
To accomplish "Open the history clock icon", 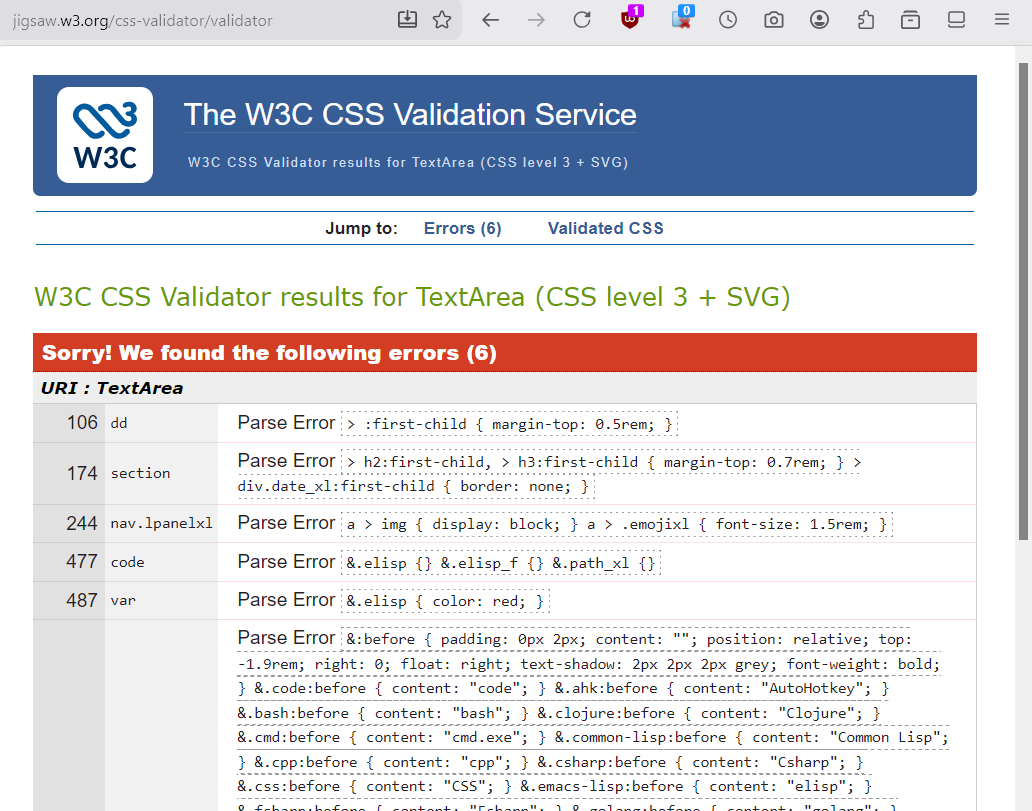I will (x=728, y=20).
